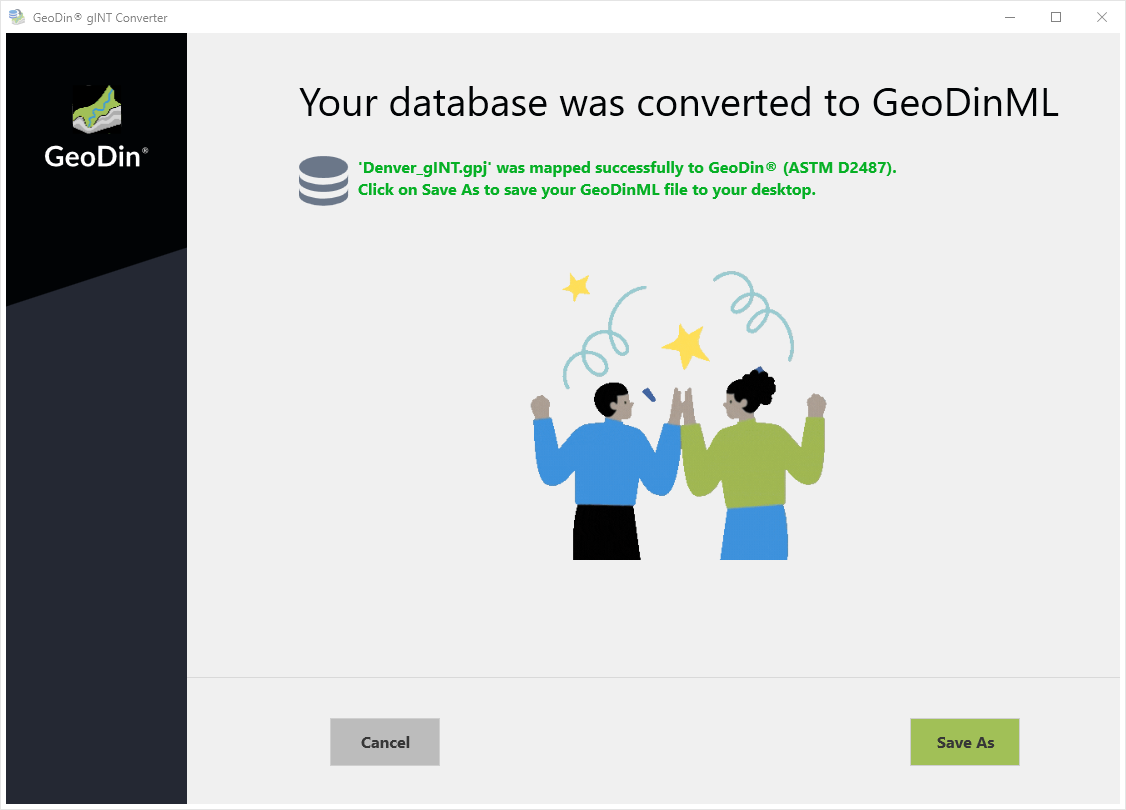
Task: Close the GeoDin gINT Converter window
Action: (1102, 17)
